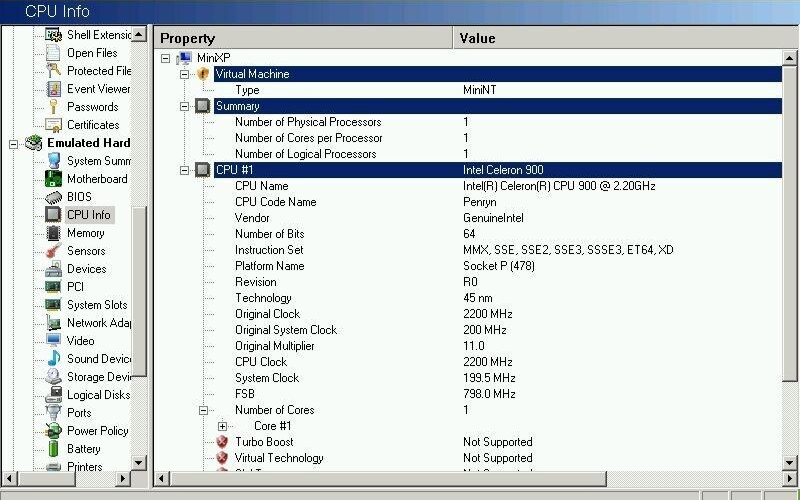Collapse the Summary section
800x500 pixels.
click(184, 106)
